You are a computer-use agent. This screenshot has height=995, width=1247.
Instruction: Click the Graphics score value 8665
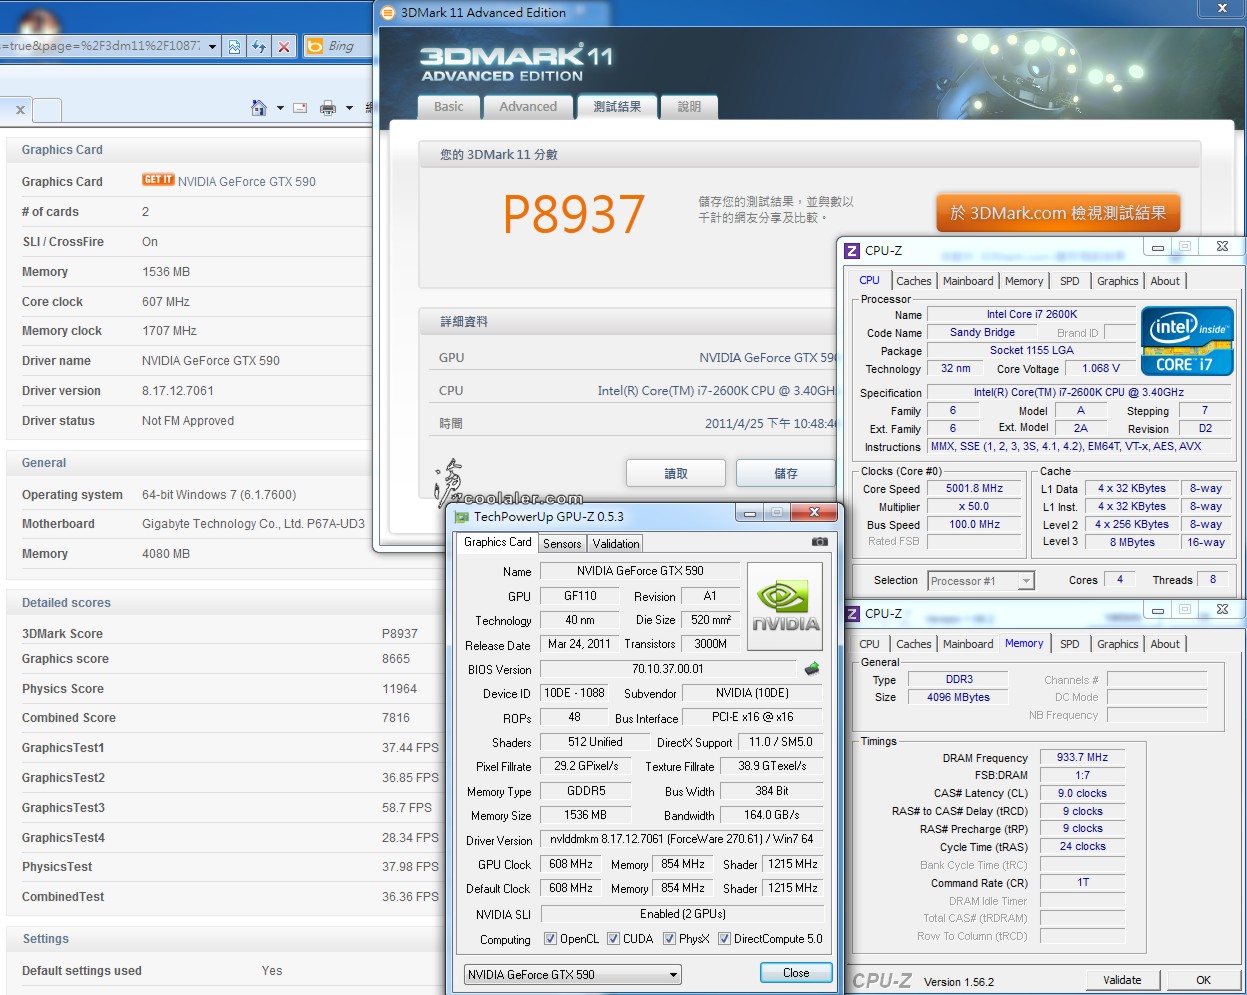(396, 659)
